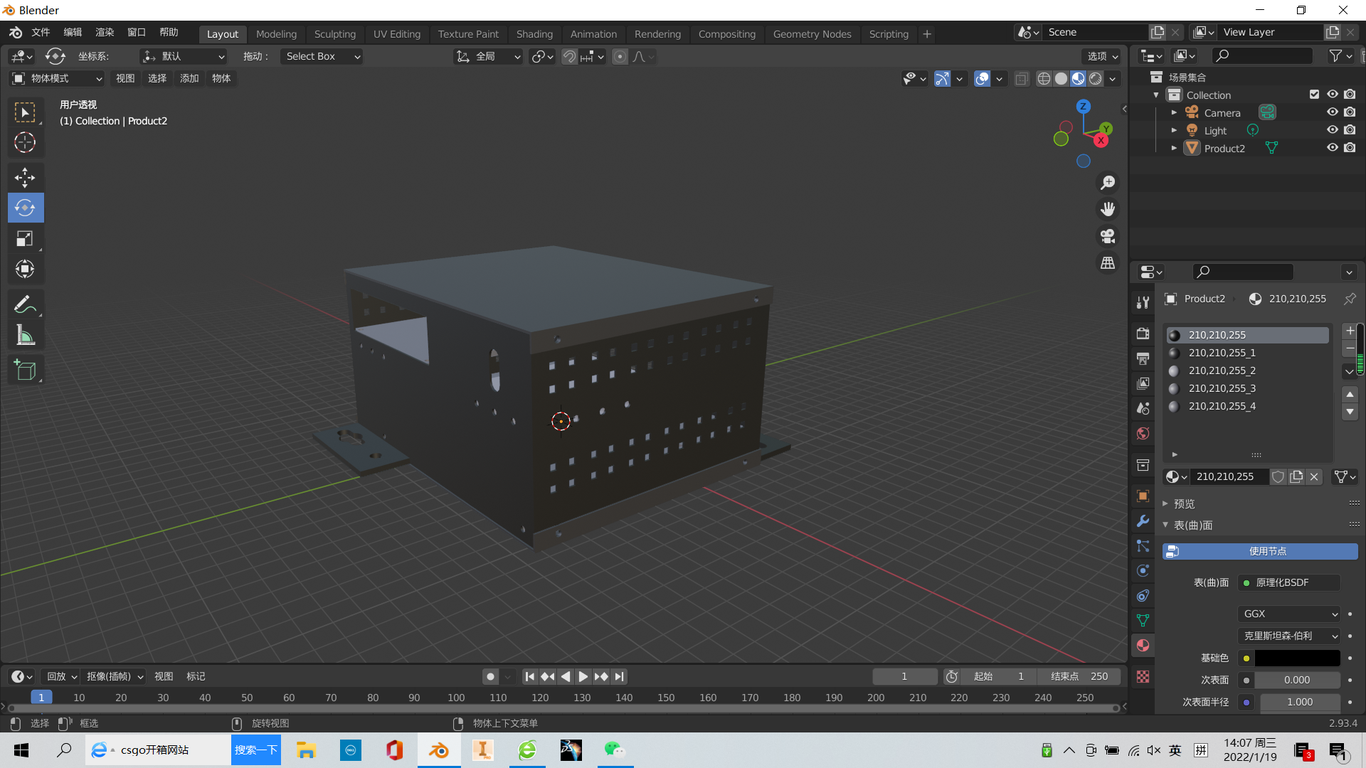
Task: Open the Modifier wrench properties tab
Action: click(x=1143, y=521)
